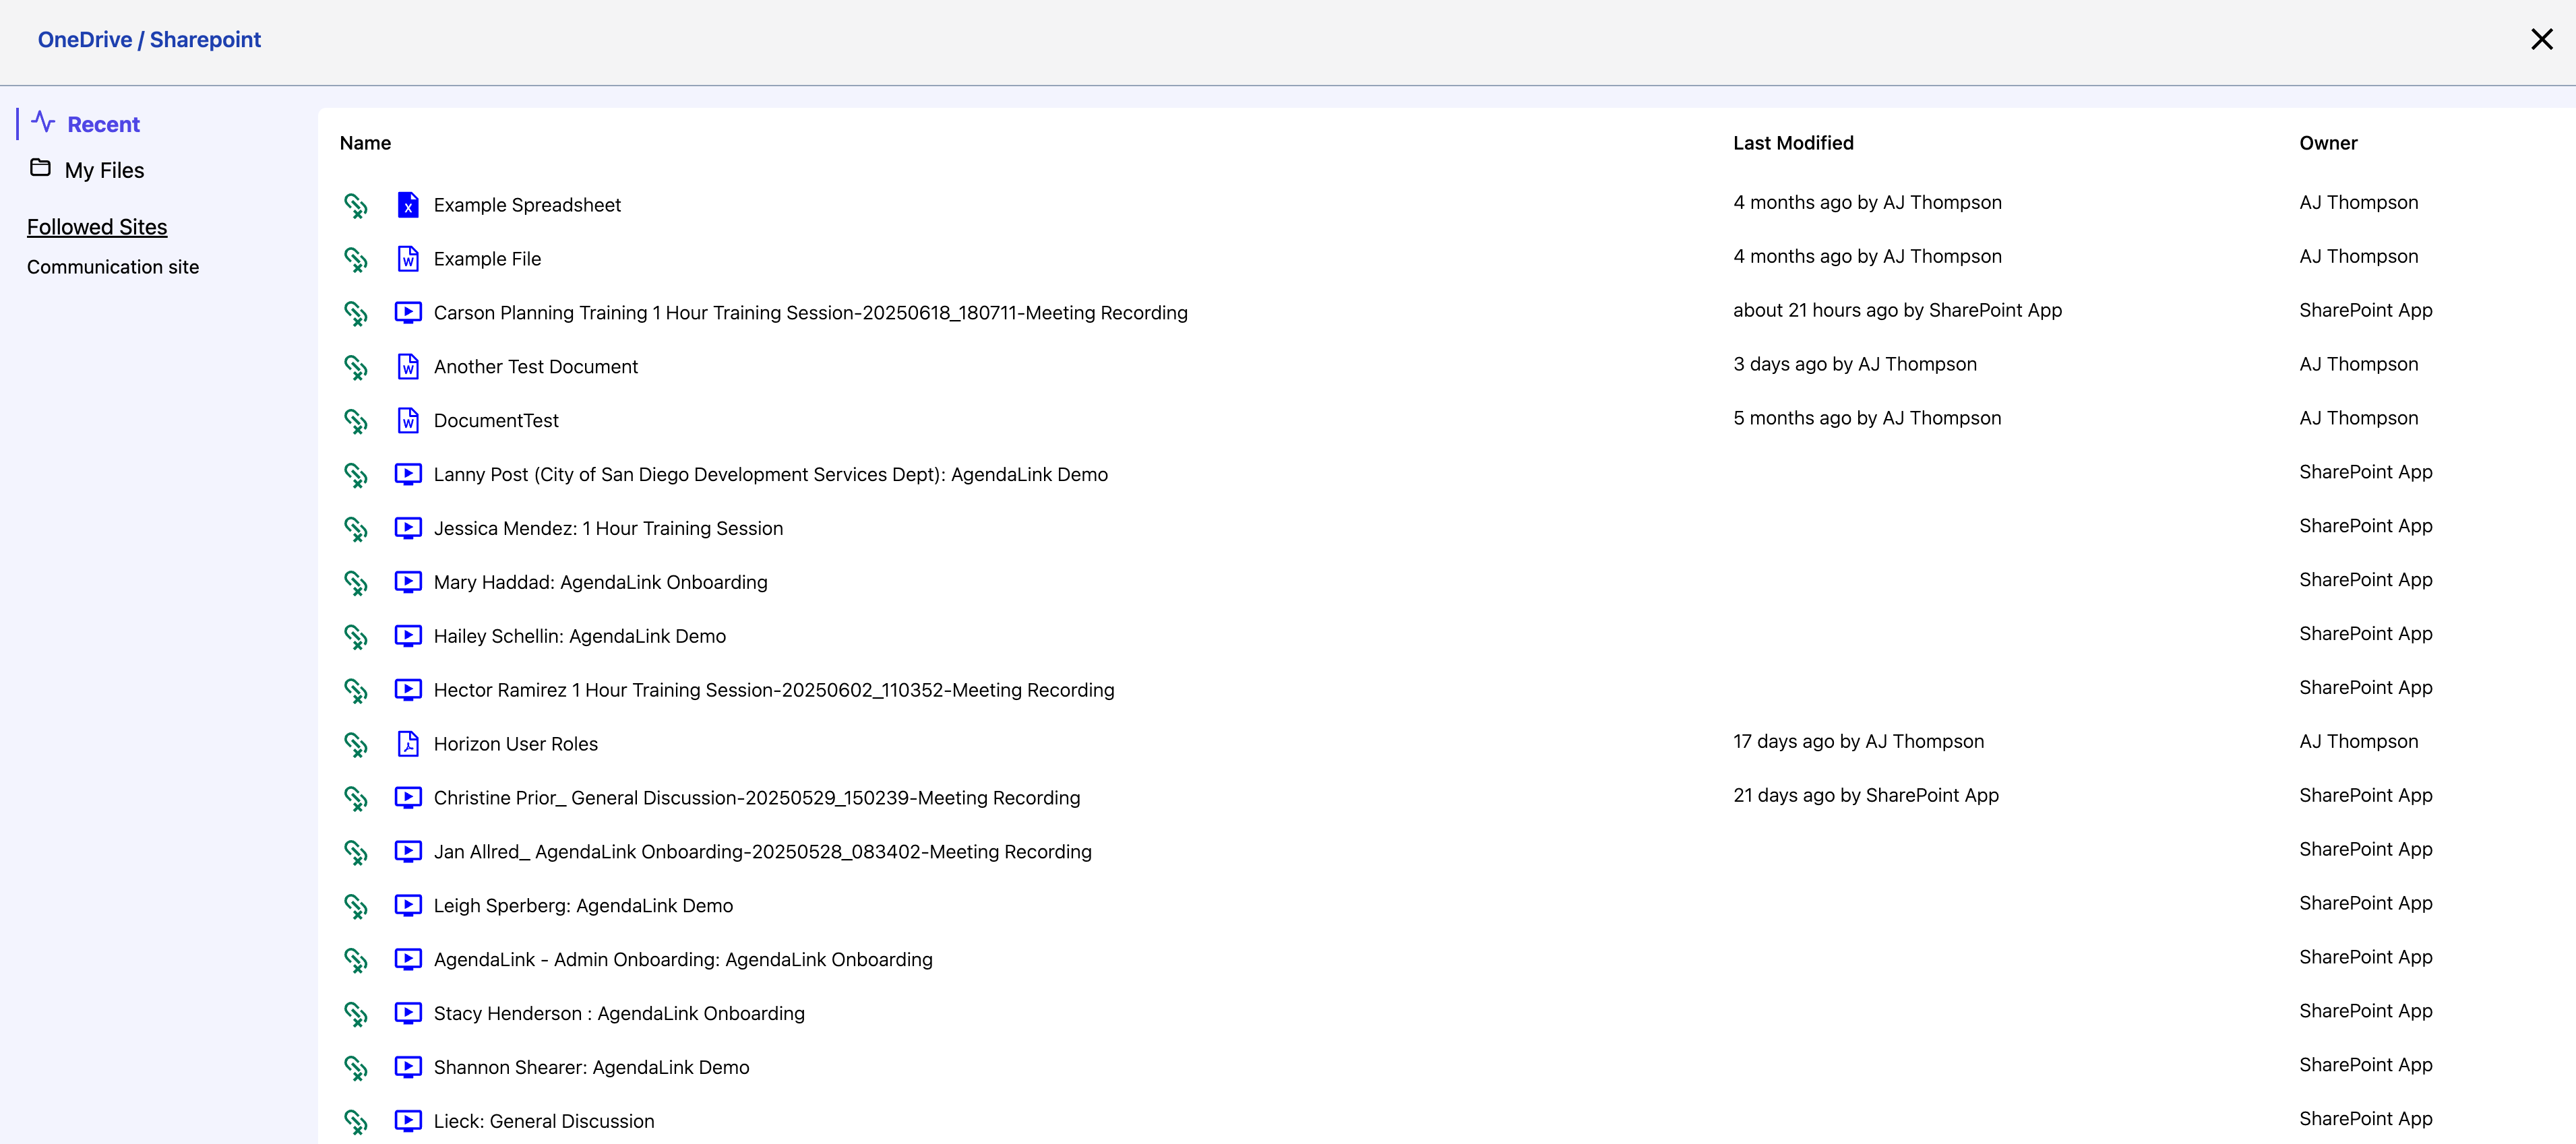Open the My Files section
This screenshot has width=2576, height=1144.
(x=104, y=171)
